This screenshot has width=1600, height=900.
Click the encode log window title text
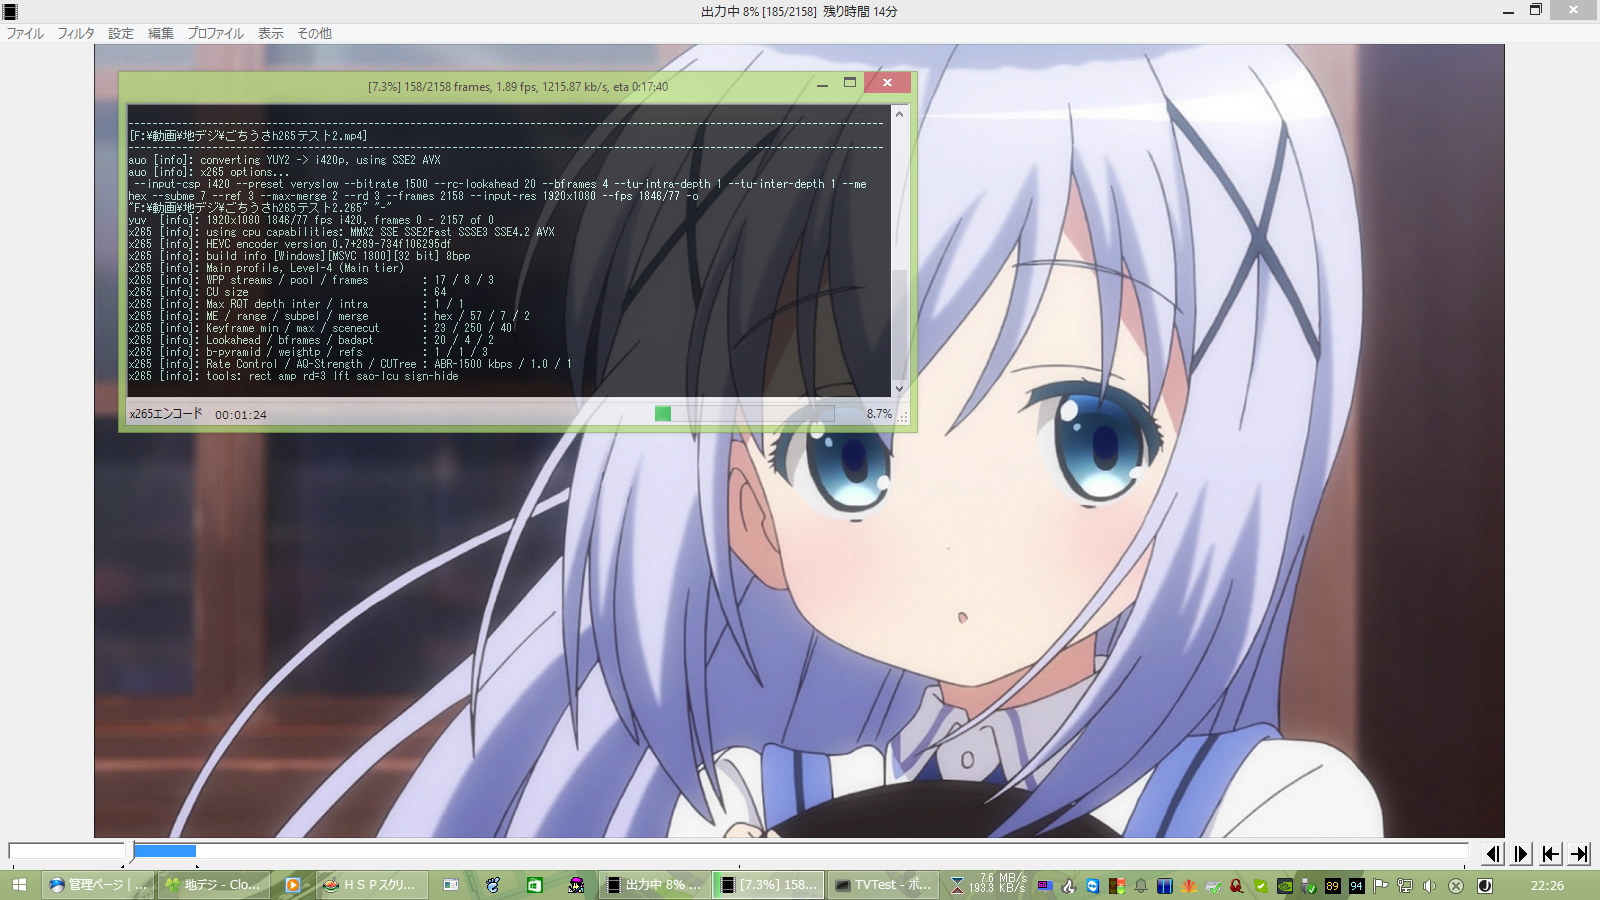[x=518, y=86]
